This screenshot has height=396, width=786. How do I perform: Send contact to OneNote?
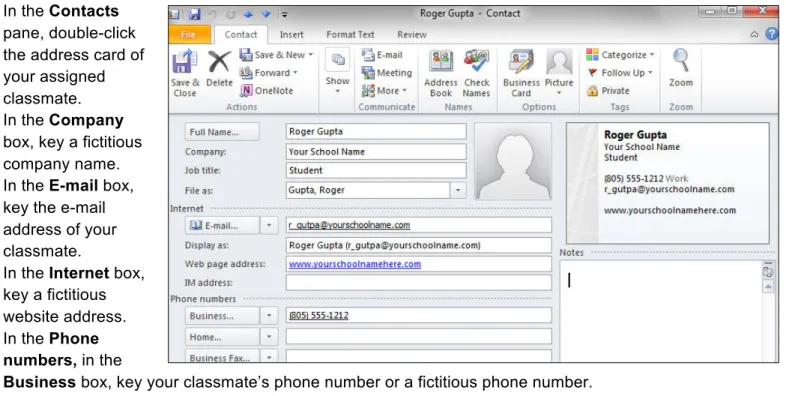pyautogui.click(x=267, y=91)
